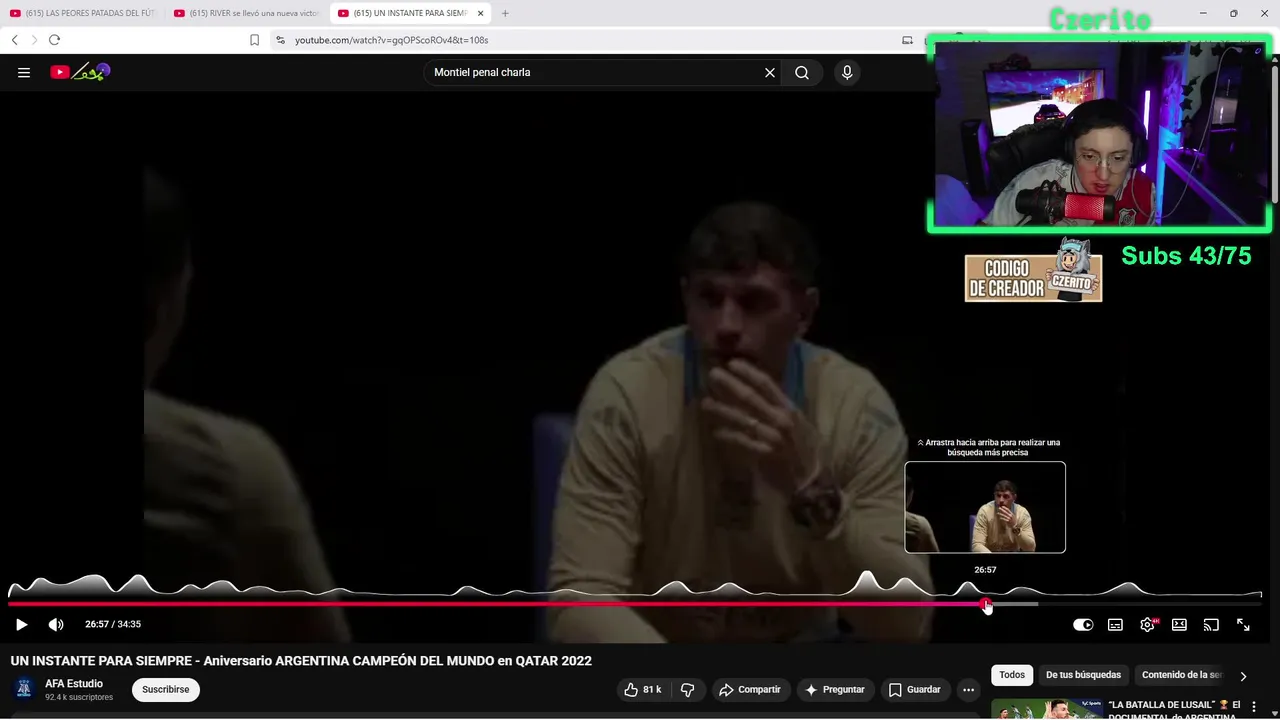1280x720 pixels.
Task: Like the video with 81 k likes
Action: click(x=642, y=690)
